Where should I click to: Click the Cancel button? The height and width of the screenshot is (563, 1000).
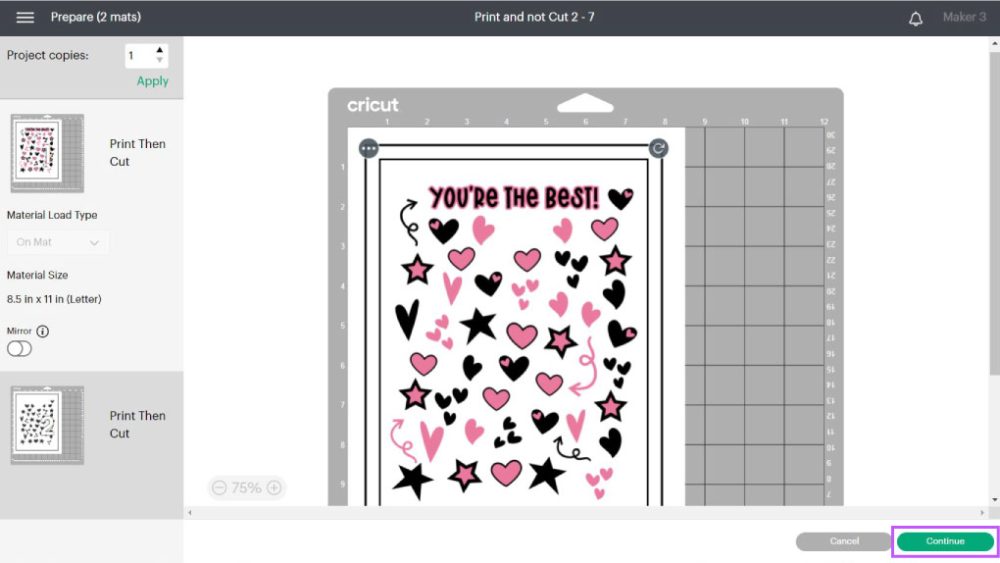point(844,541)
